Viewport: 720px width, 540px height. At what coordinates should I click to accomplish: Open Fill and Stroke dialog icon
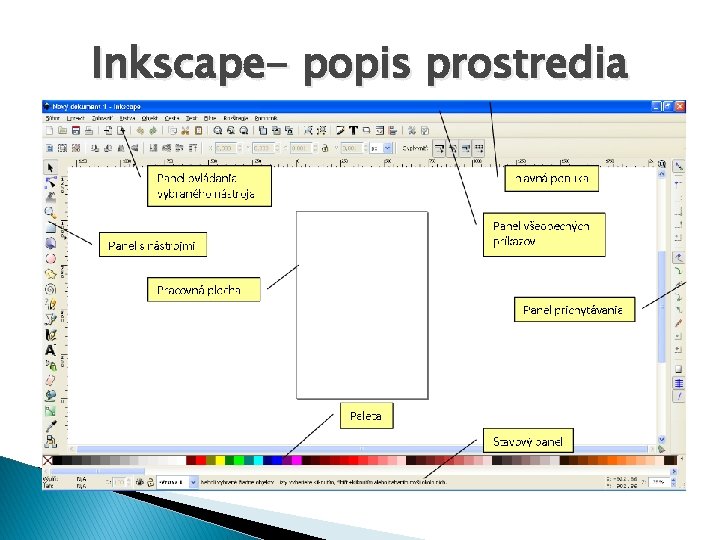pyautogui.click(x=340, y=131)
